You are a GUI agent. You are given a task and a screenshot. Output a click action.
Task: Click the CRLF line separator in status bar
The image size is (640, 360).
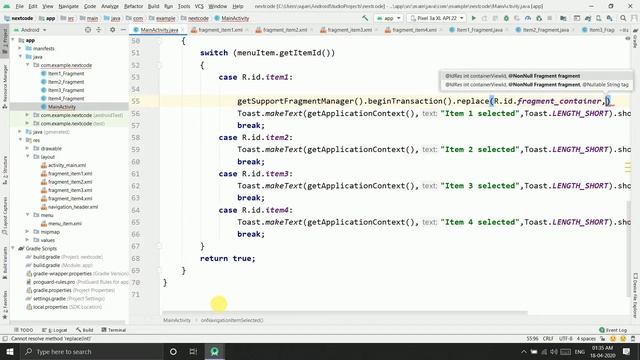(548, 339)
